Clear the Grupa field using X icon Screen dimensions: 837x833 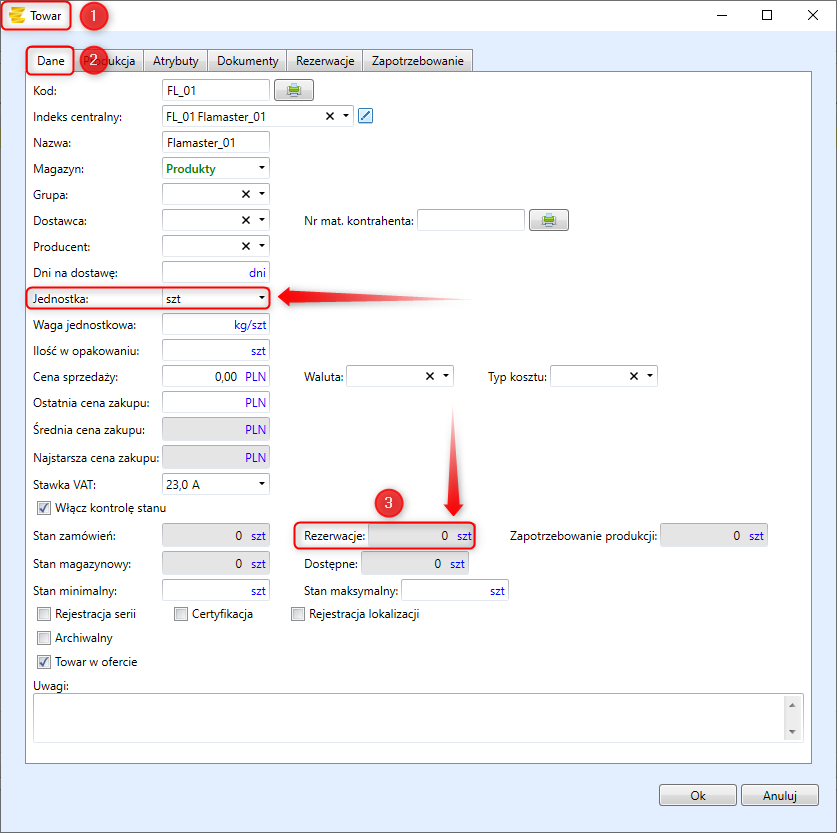coord(246,194)
